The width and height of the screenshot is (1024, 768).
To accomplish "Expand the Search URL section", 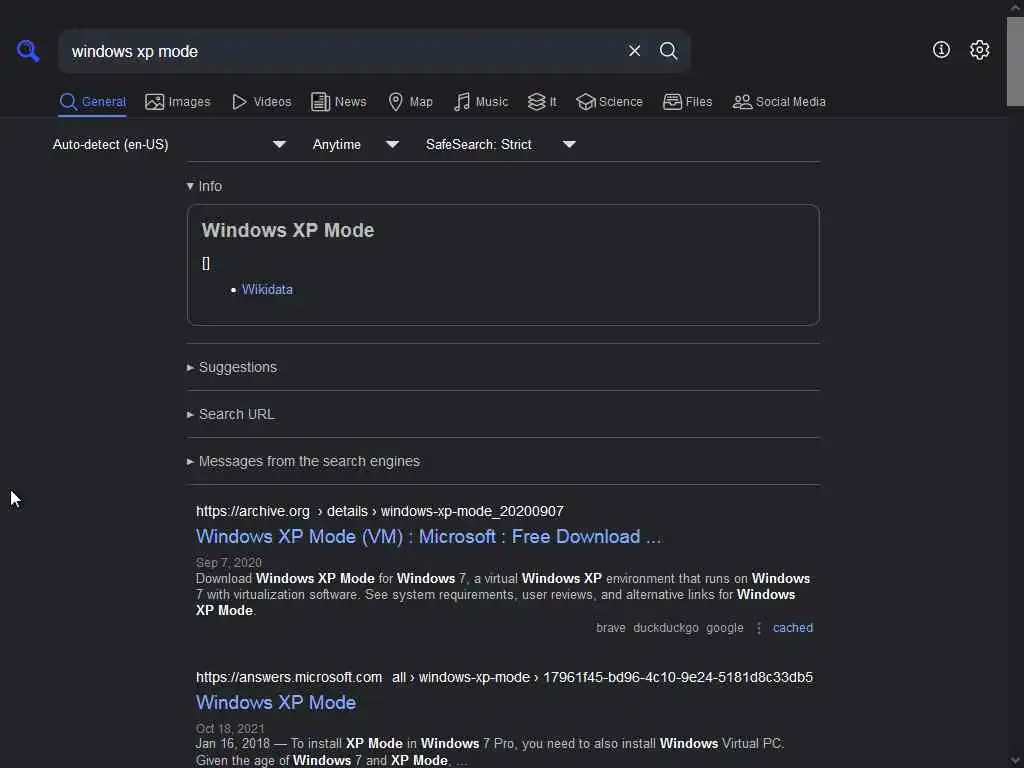I will point(231,414).
